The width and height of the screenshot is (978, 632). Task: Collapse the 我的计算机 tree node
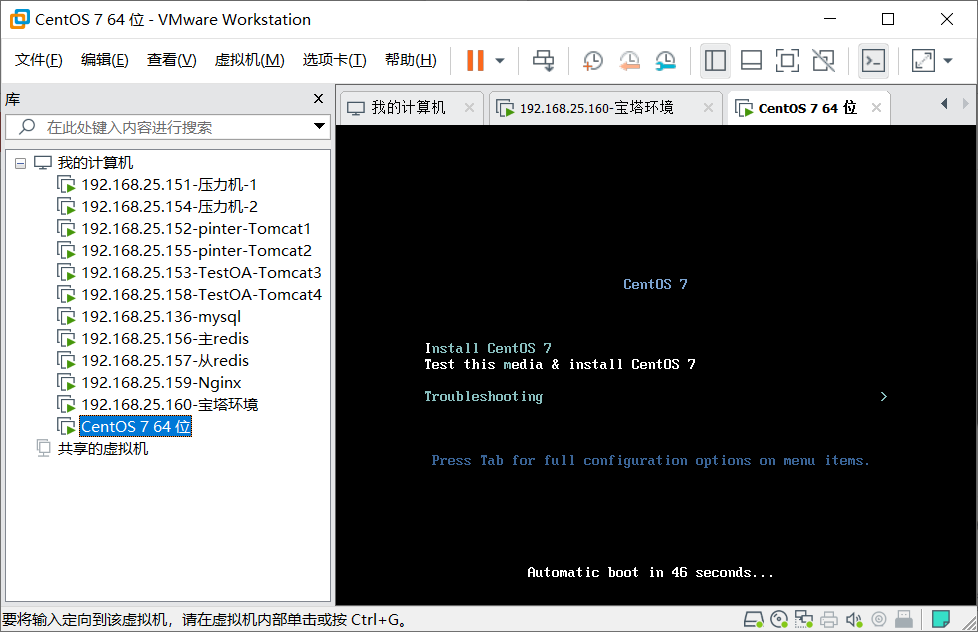pos(21,163)
